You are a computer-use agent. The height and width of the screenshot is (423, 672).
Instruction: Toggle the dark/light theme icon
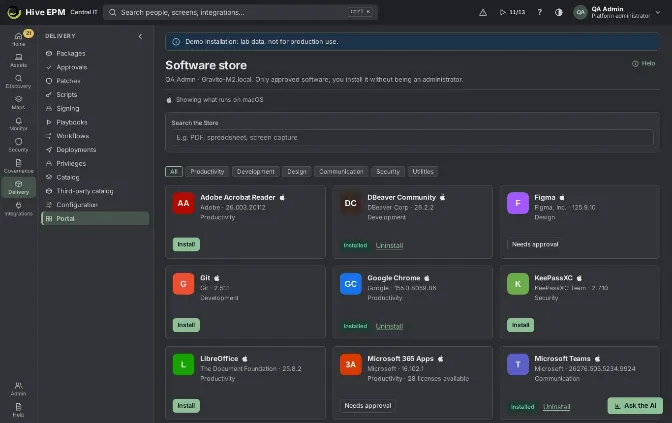tap(558, 12)
